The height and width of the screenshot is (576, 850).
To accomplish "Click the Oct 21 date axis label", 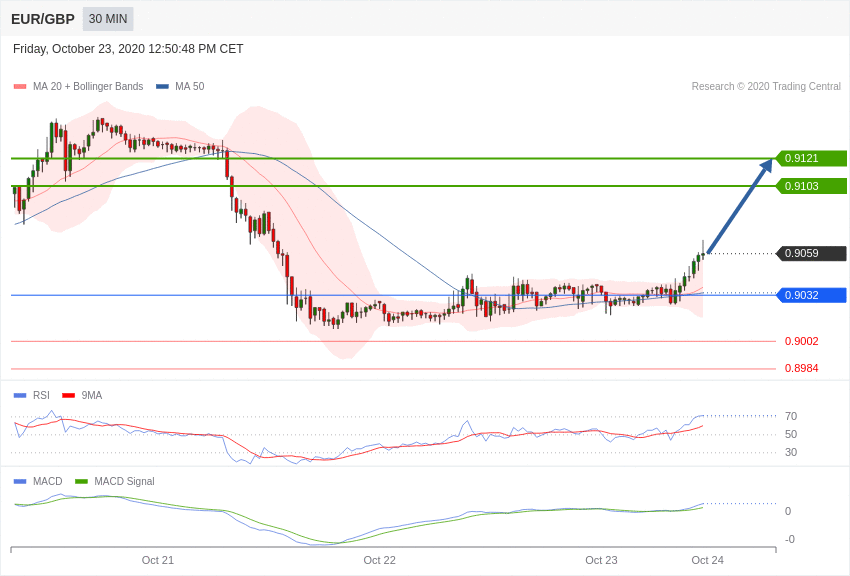I will click(x=158, y=560).
